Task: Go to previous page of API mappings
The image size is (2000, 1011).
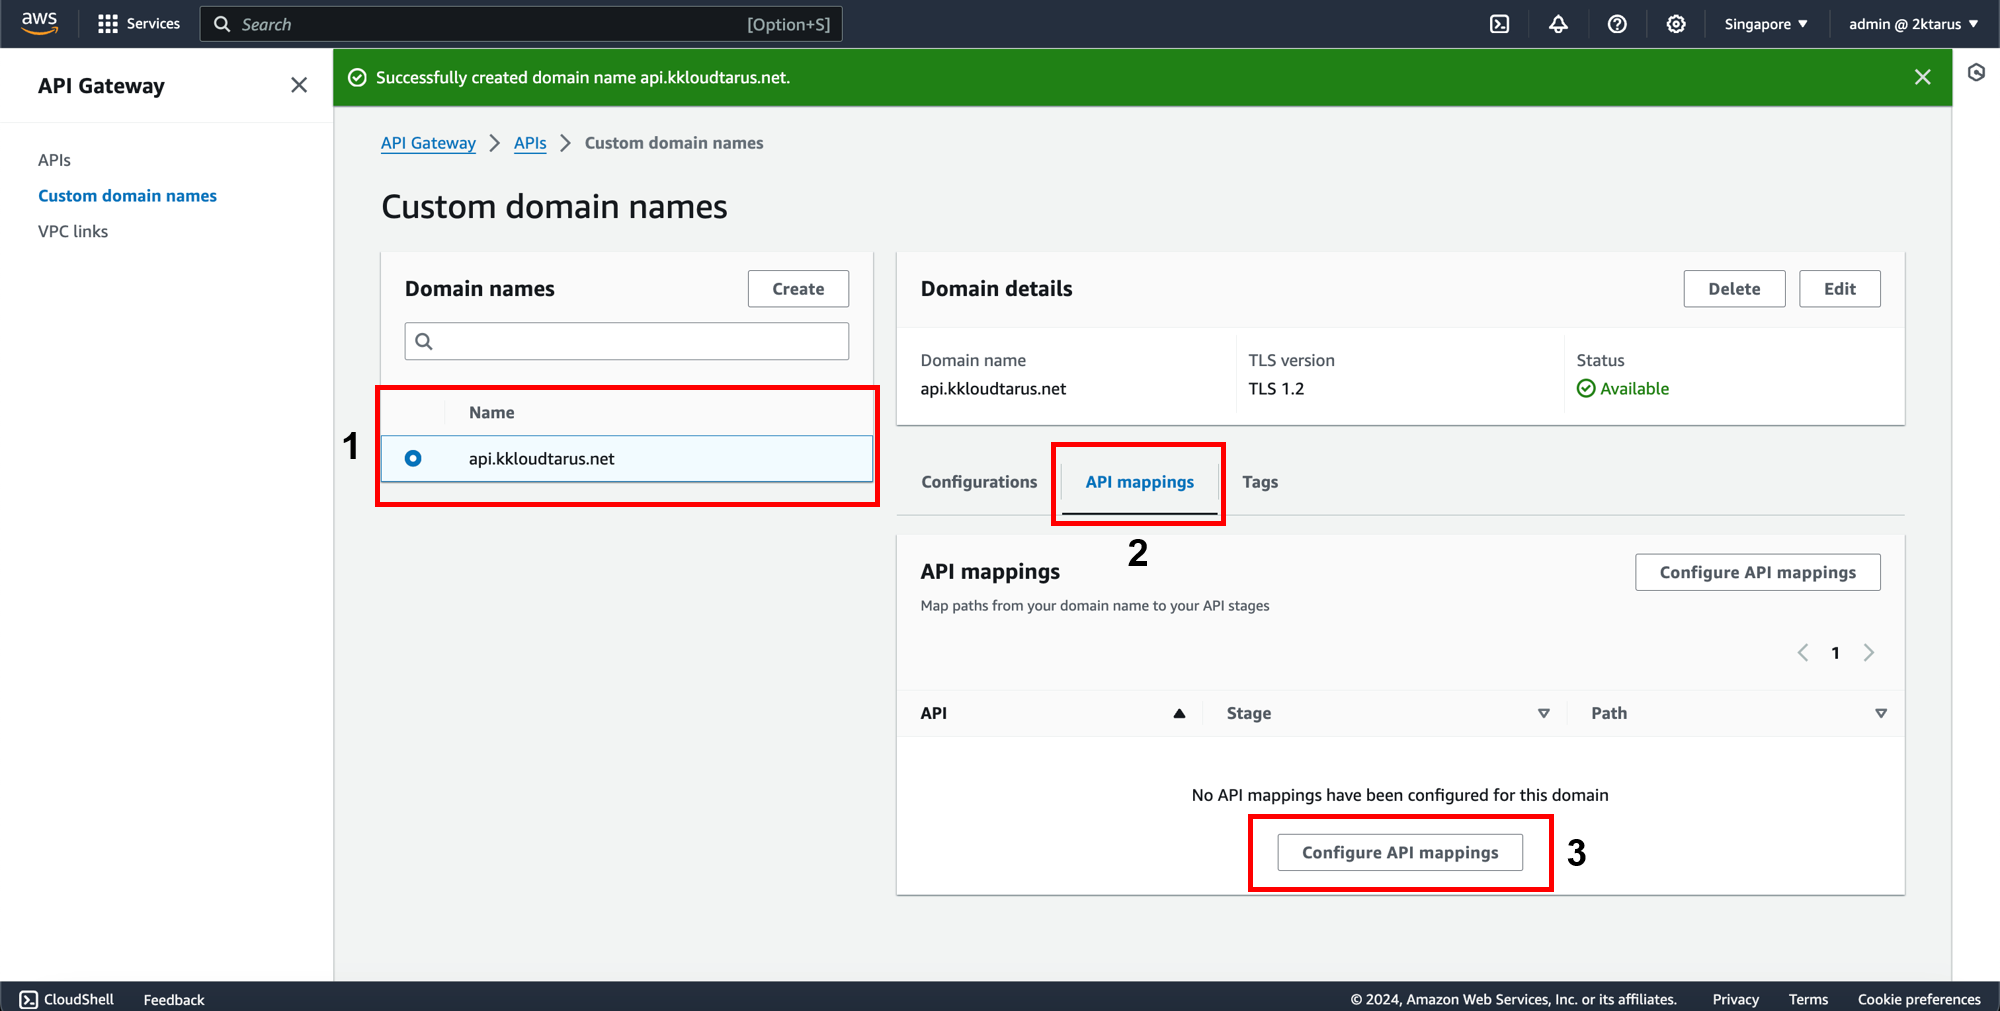Action: (1803, 653)
